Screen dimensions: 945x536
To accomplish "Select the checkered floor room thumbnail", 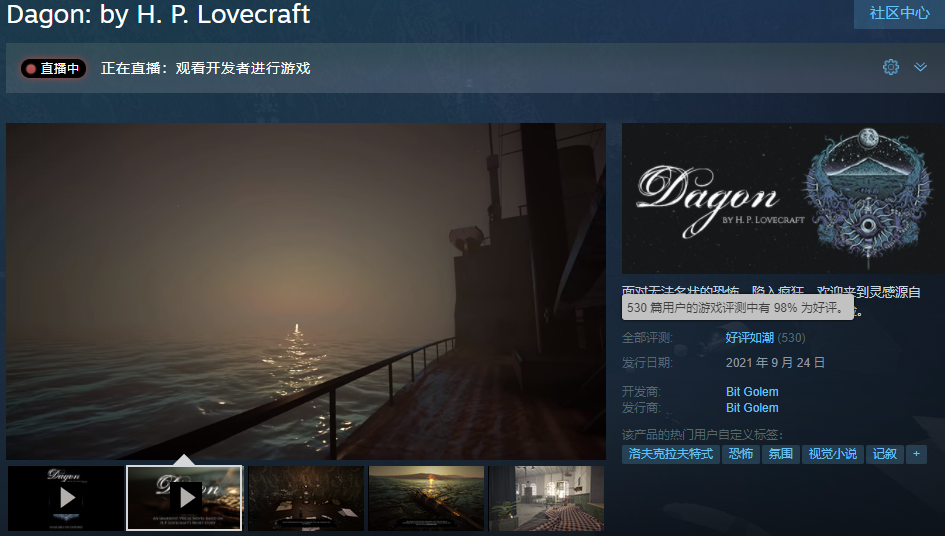I will point(546,498).
